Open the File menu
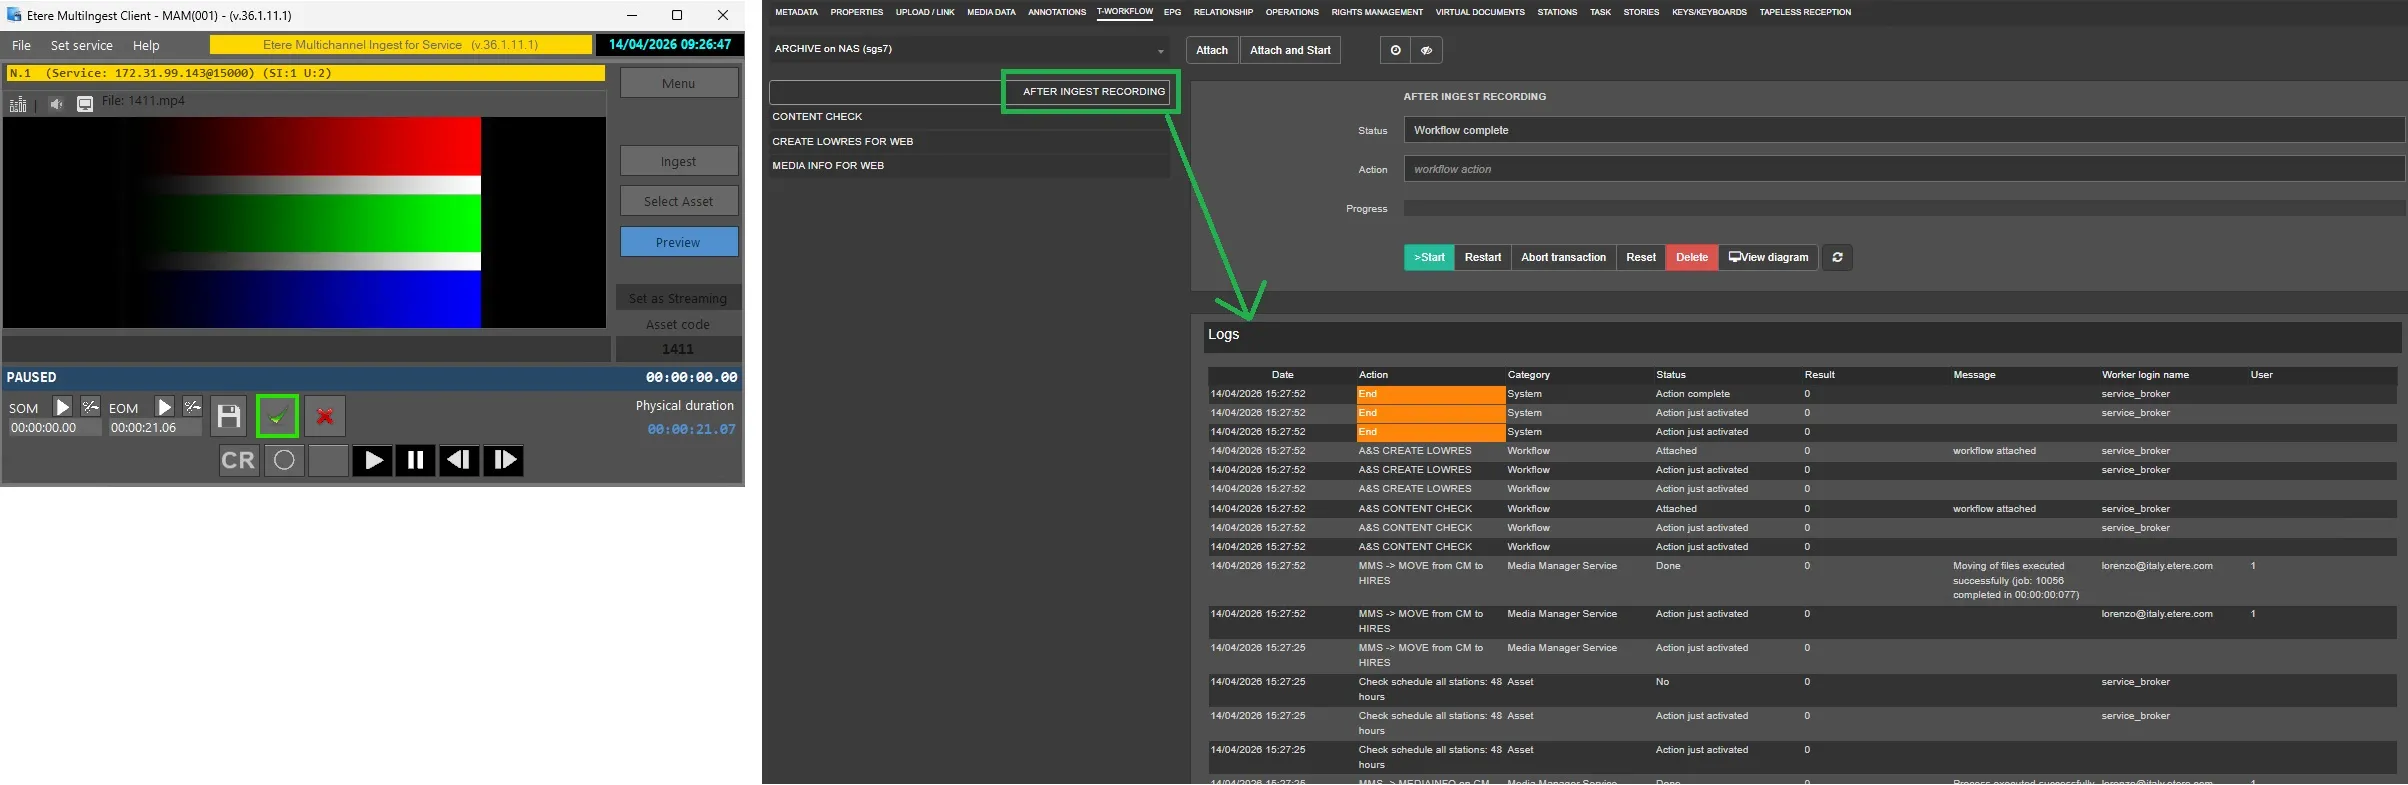The width and height of the screenshot is (2408, 785). point(21,46)
